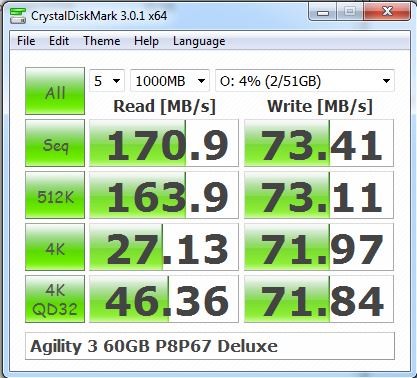Start the 4K random test
The height and width of the screenshot is (378, 417).
(x=55, y=247)
